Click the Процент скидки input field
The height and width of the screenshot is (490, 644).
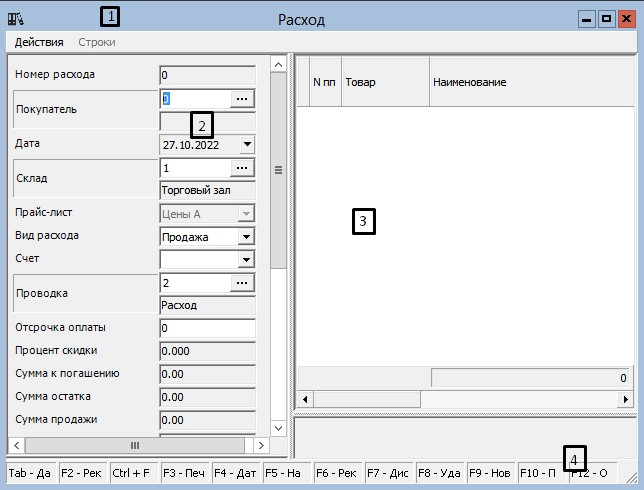[208, 351]
